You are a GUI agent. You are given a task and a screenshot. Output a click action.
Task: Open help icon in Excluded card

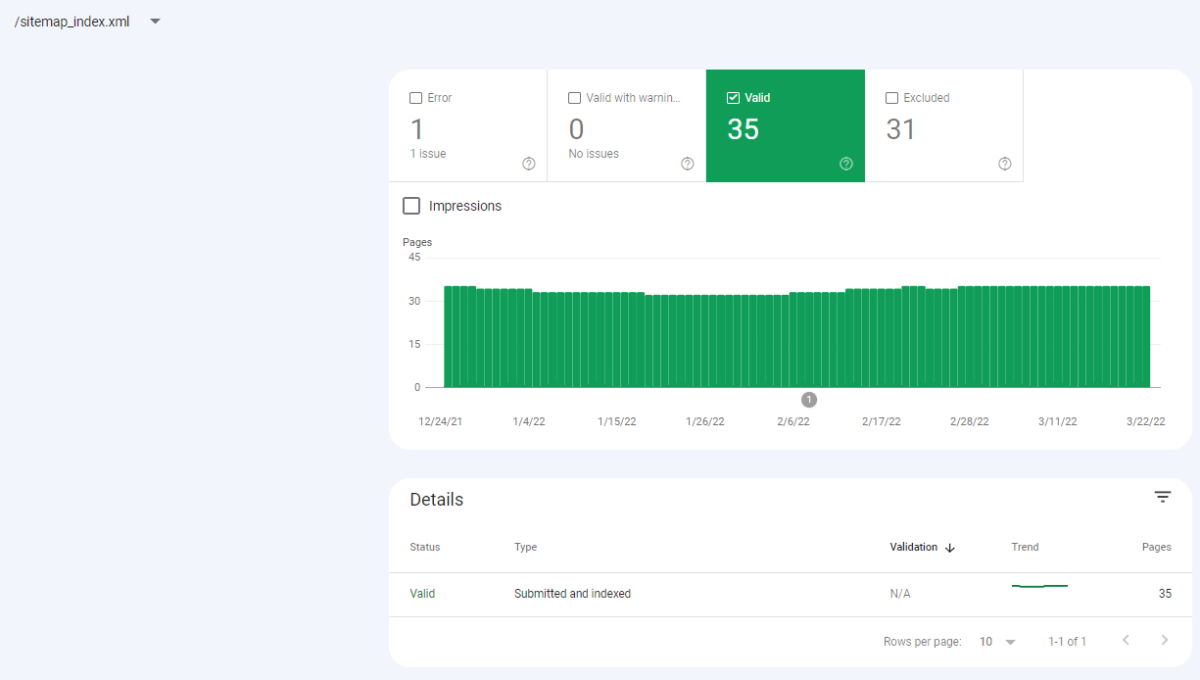click(x=1005, y=164)
